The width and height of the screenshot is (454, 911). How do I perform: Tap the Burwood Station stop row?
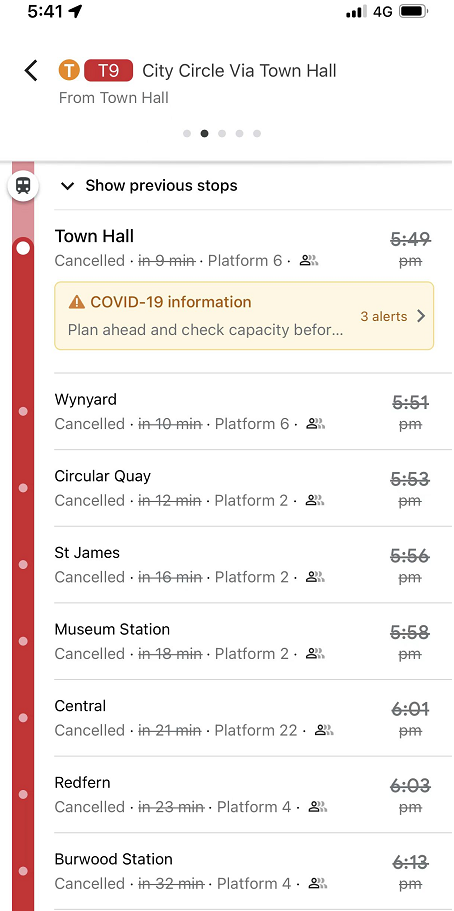[x=253, y=871]
